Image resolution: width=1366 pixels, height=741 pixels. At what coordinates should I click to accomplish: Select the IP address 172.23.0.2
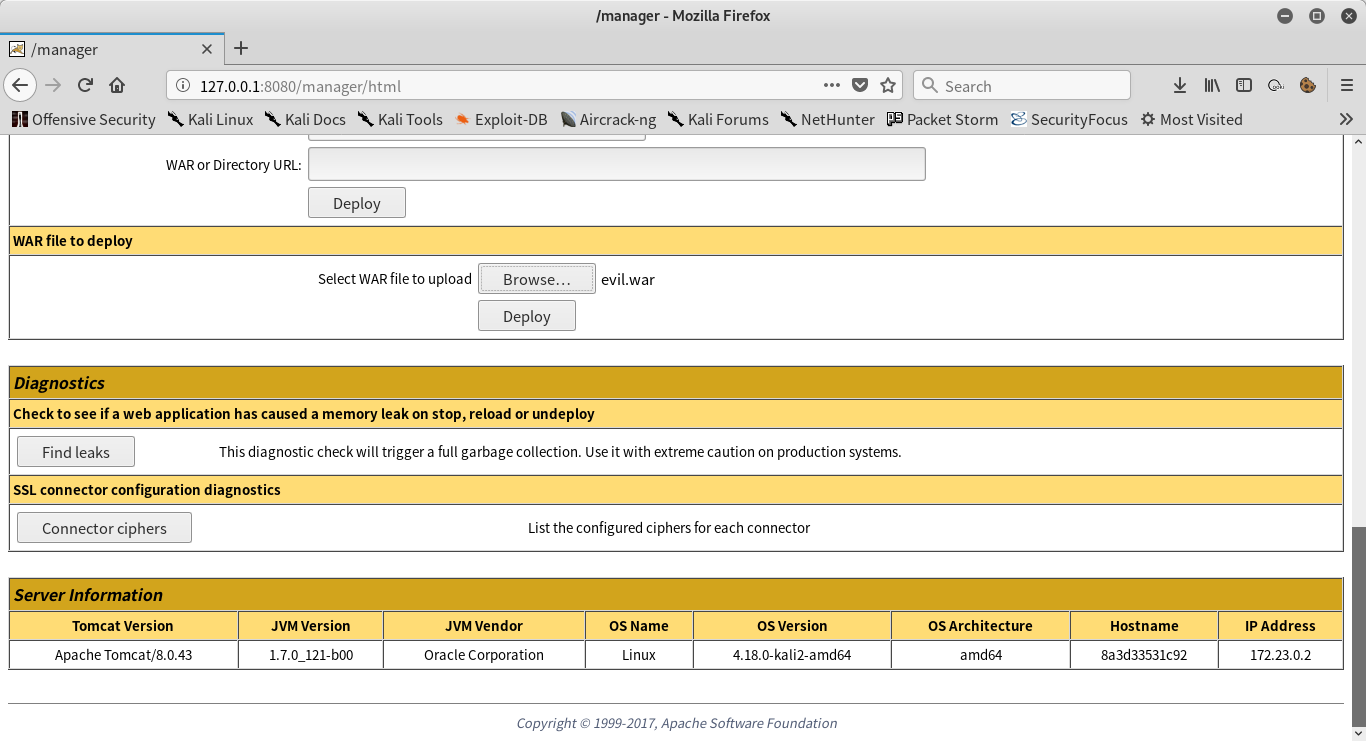1280,655
